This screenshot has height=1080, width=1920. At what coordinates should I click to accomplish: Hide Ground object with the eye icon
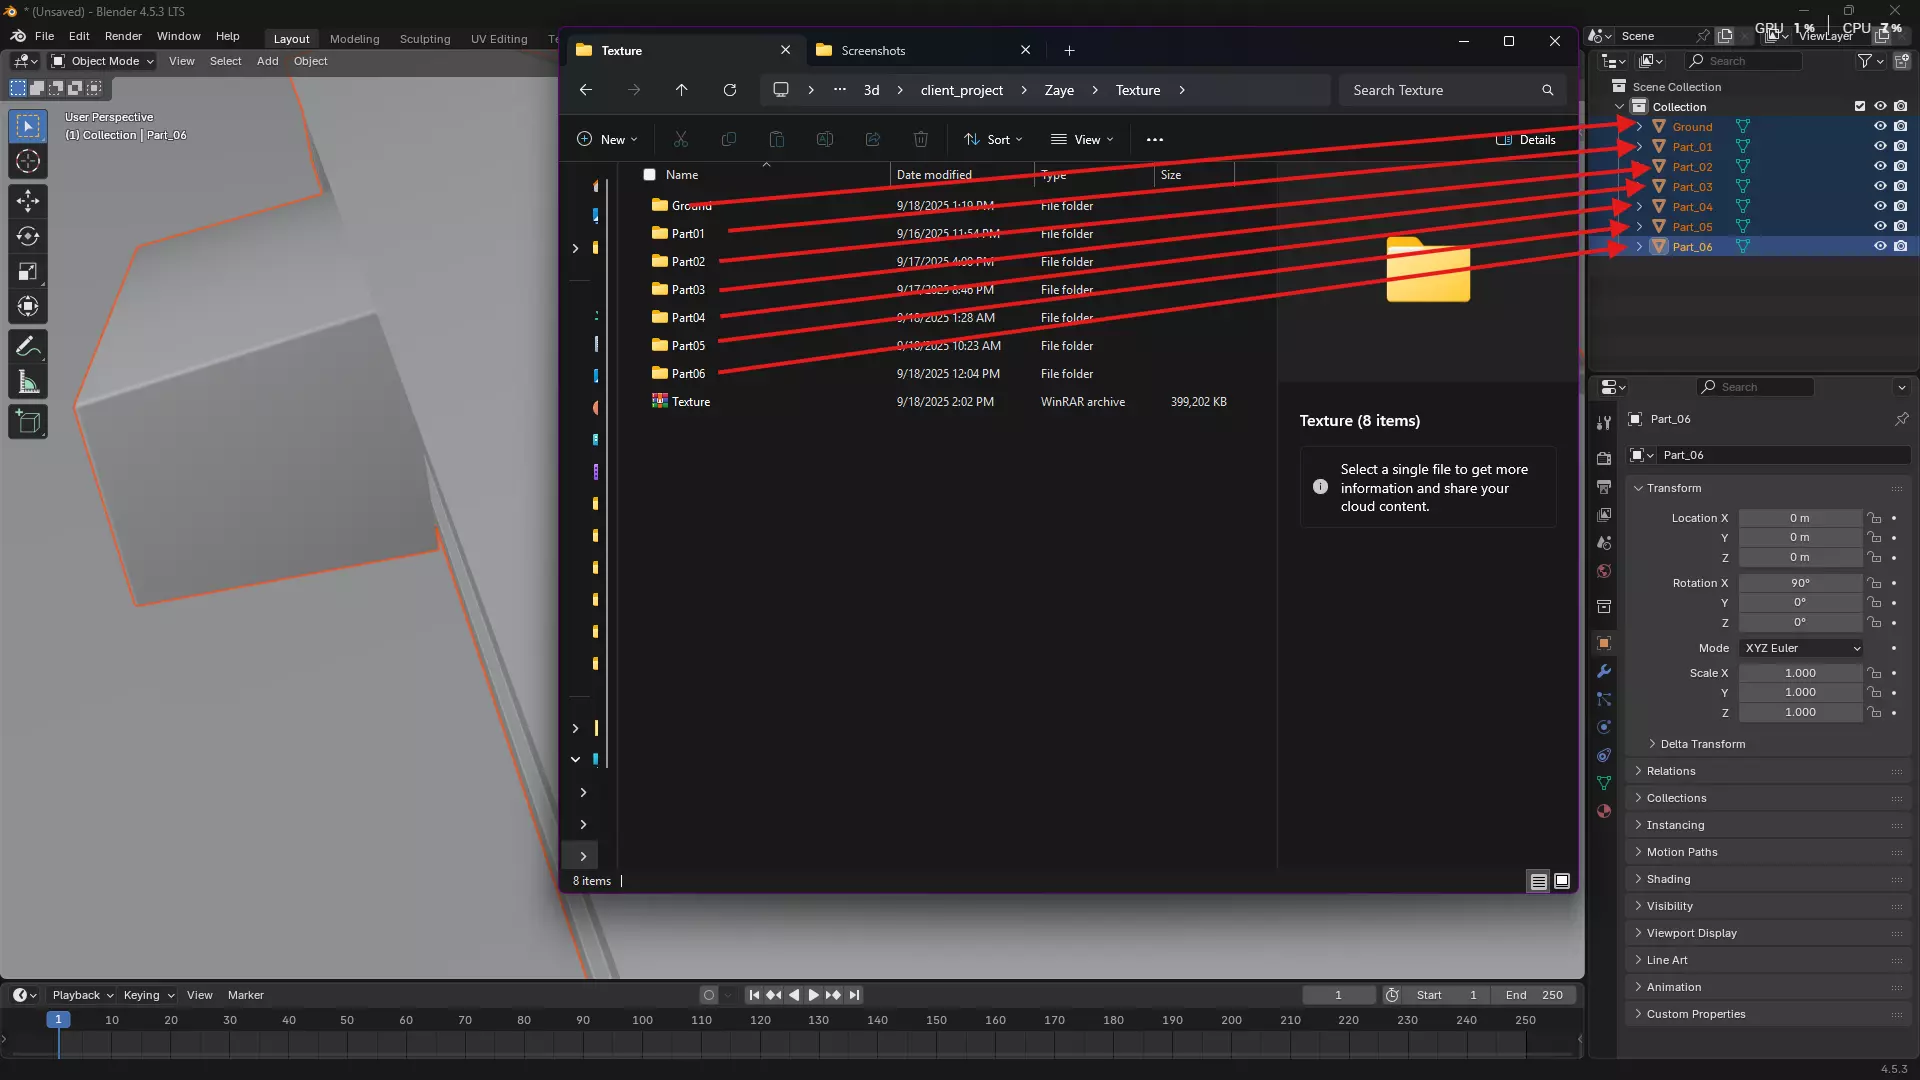click(x=1880, y=127)
